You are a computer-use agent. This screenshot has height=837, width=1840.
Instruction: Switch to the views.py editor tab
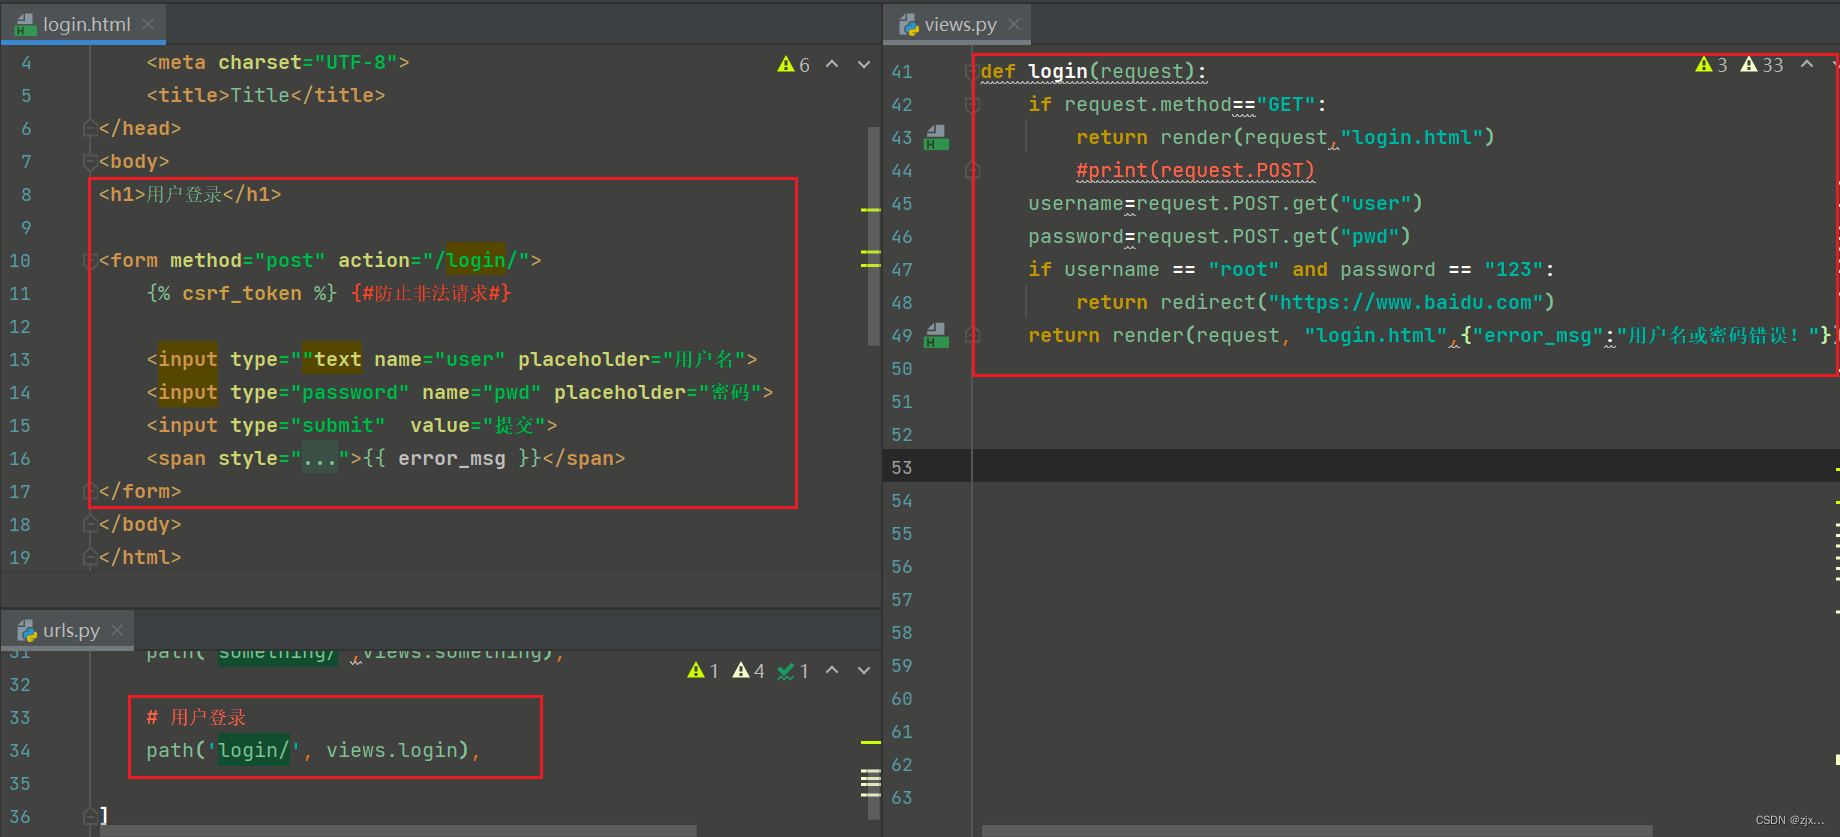click(958, 24)
